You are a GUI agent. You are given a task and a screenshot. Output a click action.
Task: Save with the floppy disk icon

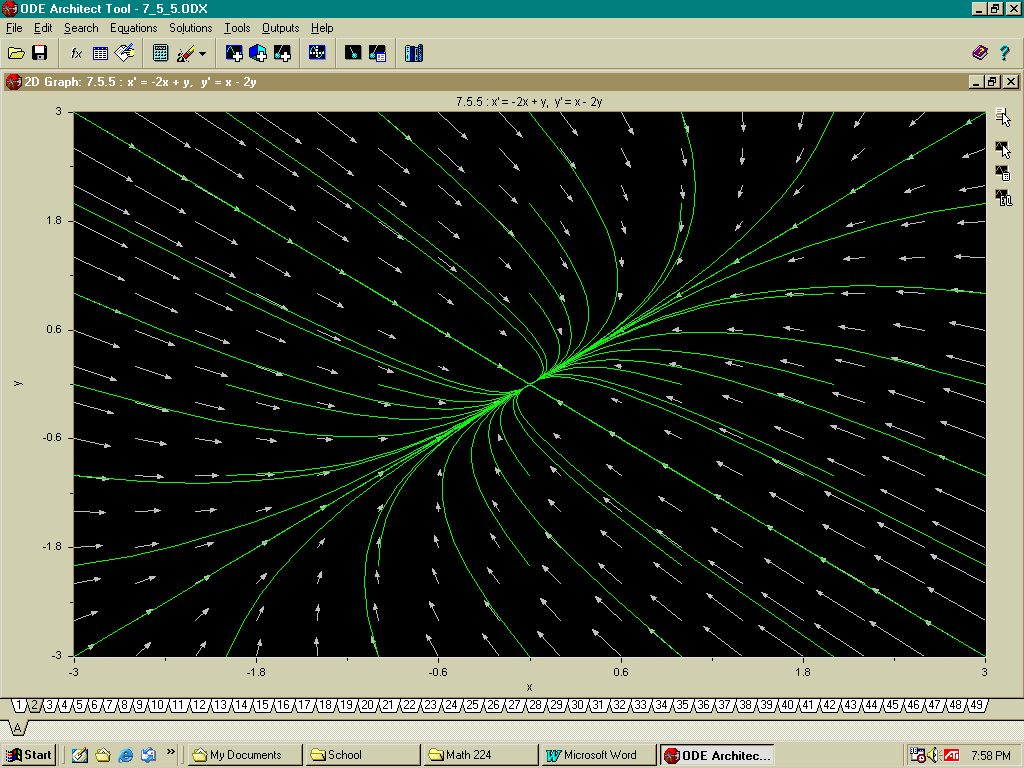point(40,53)
